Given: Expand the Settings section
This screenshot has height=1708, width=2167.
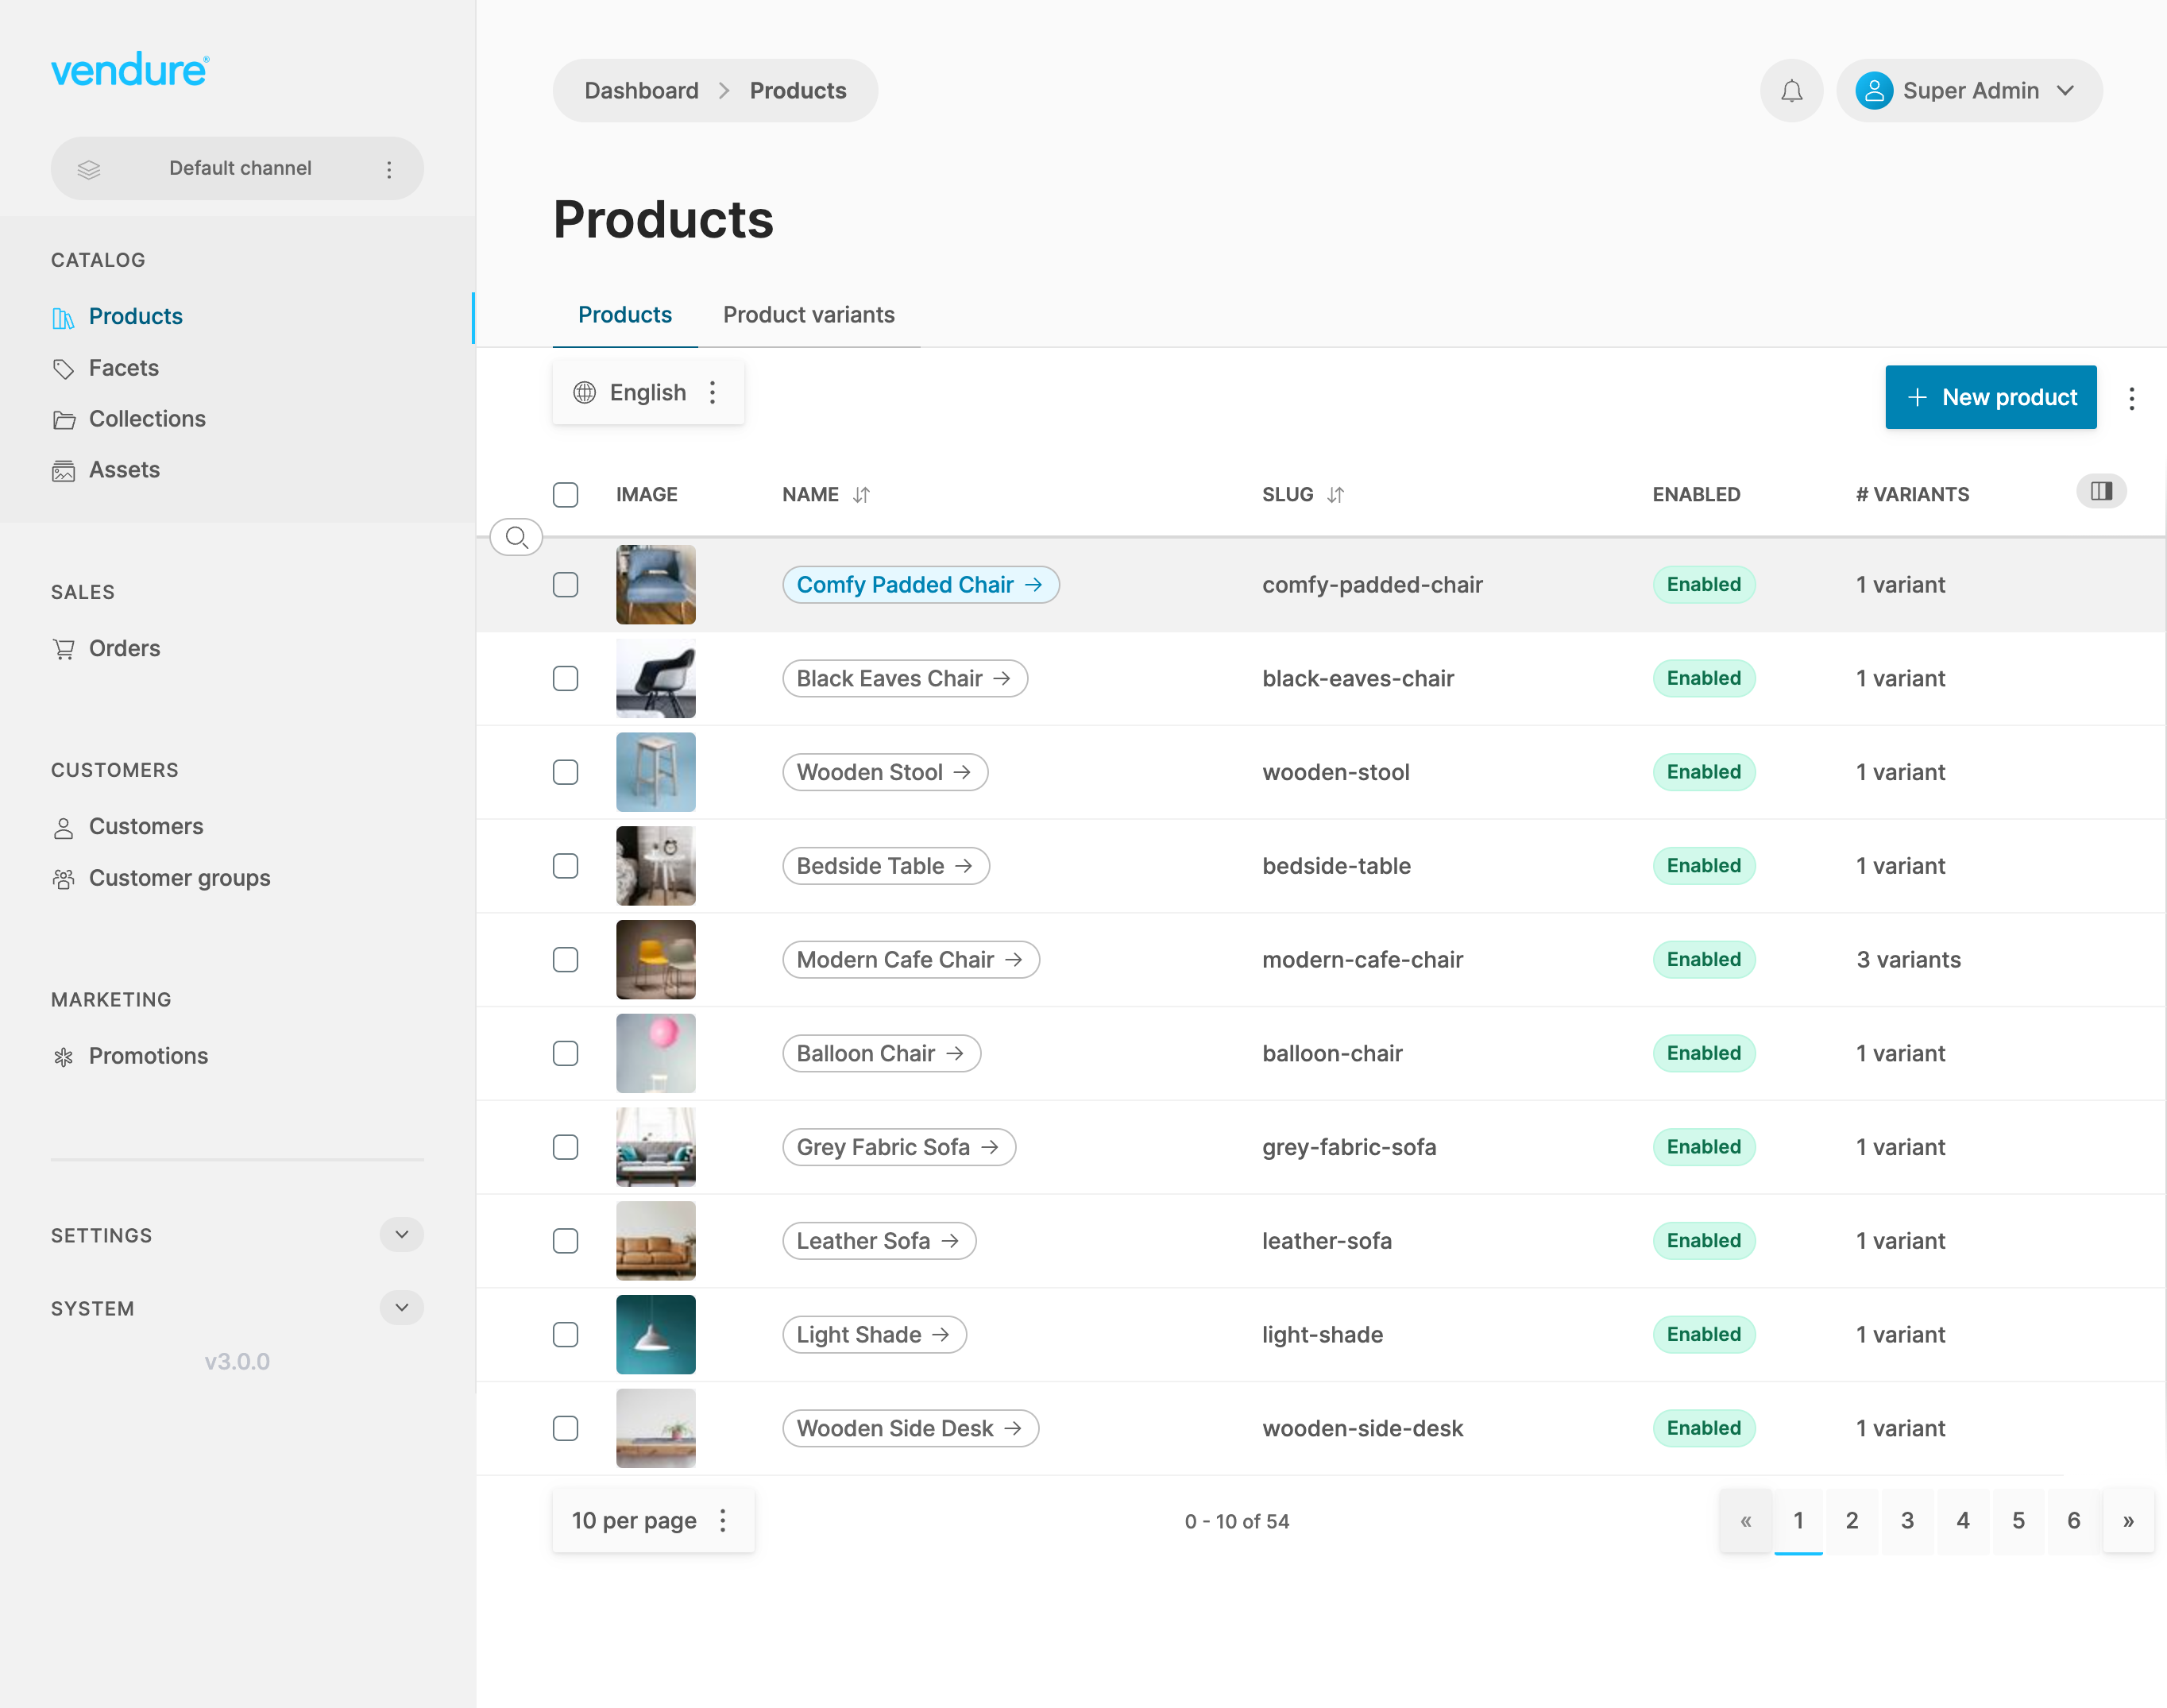Looking at the screenshot, I should pyautogui.click(x=401, y=1235).
